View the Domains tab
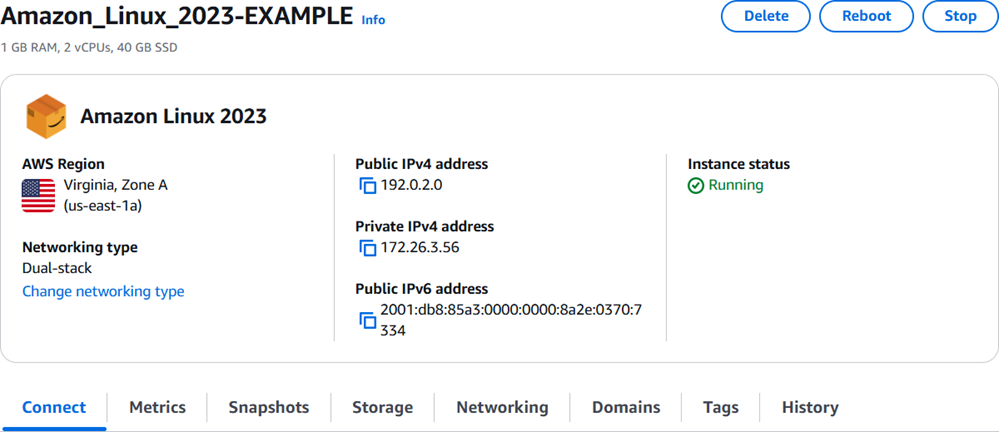Image resolution: width=999 pixels, height=432 pixels. [626, 407]
